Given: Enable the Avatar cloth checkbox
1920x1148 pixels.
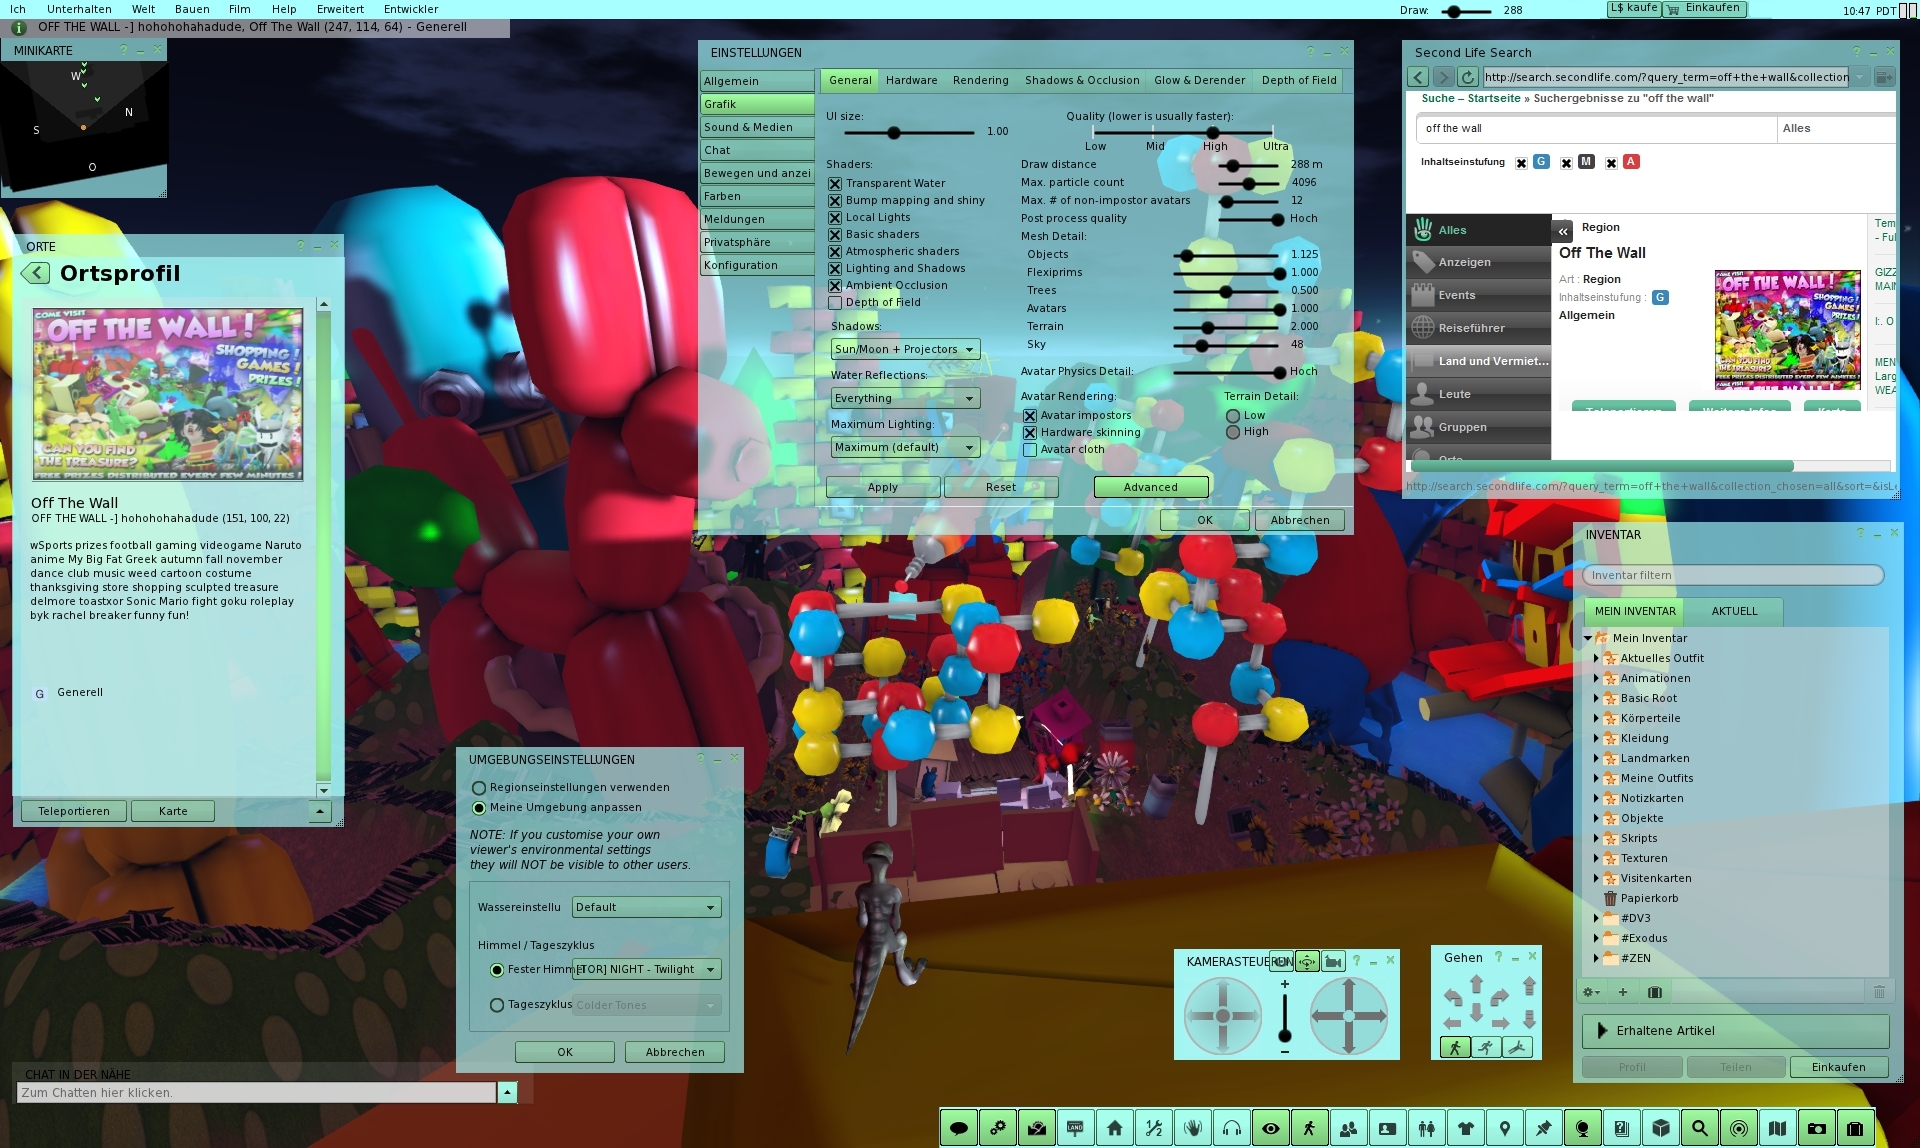Looking at the screenshot, I should 1030,450.
